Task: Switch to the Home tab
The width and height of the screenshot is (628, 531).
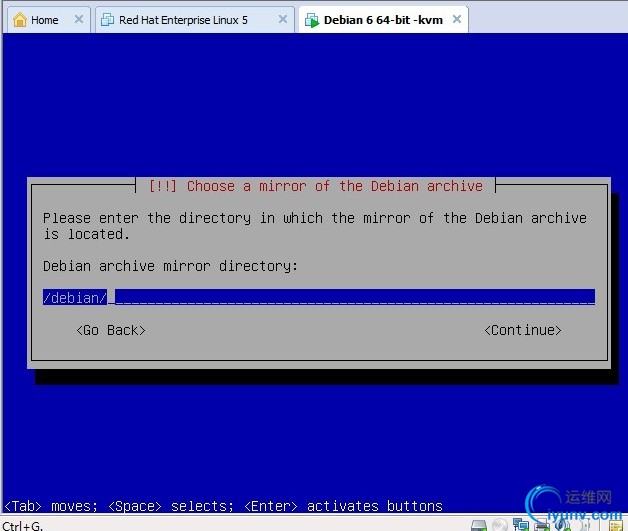Action: 47,20
